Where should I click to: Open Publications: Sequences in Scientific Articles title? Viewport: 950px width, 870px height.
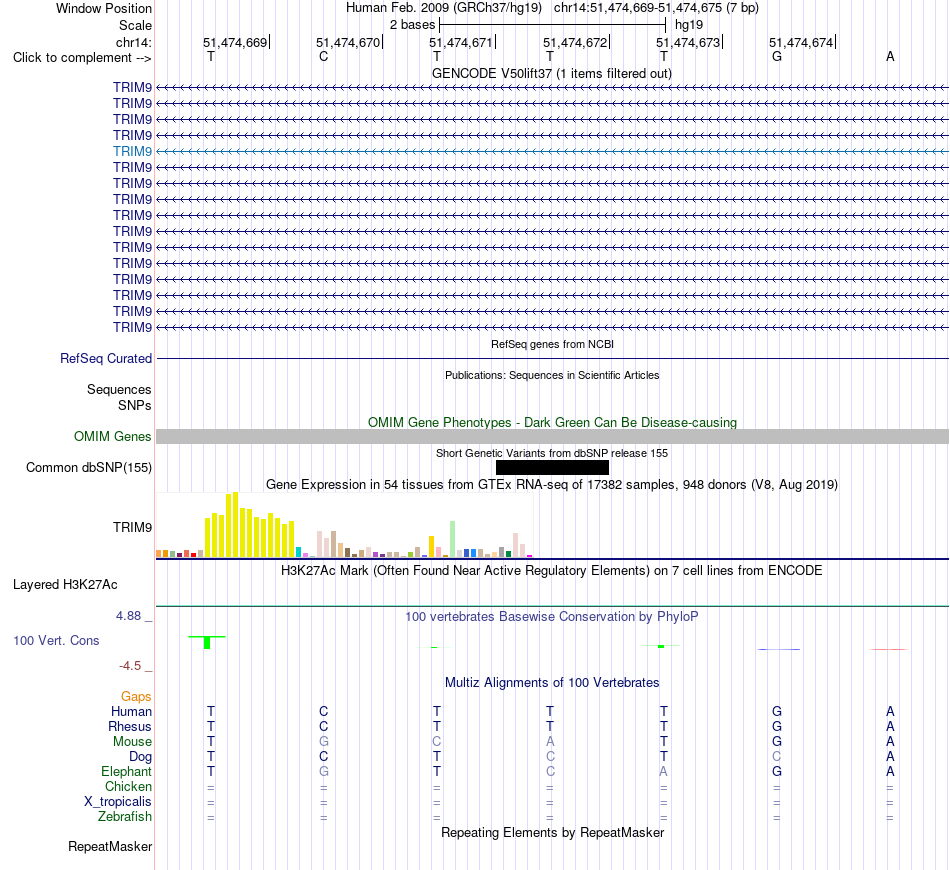coord(552,375)
